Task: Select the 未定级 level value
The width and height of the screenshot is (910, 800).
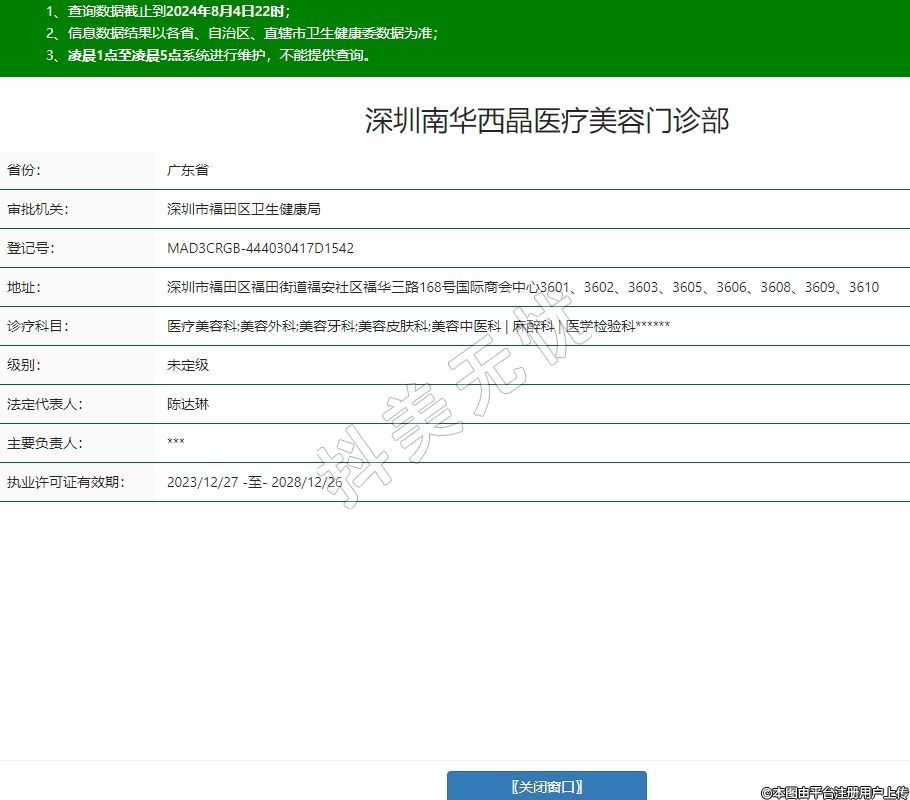Action: pos(187,365)
